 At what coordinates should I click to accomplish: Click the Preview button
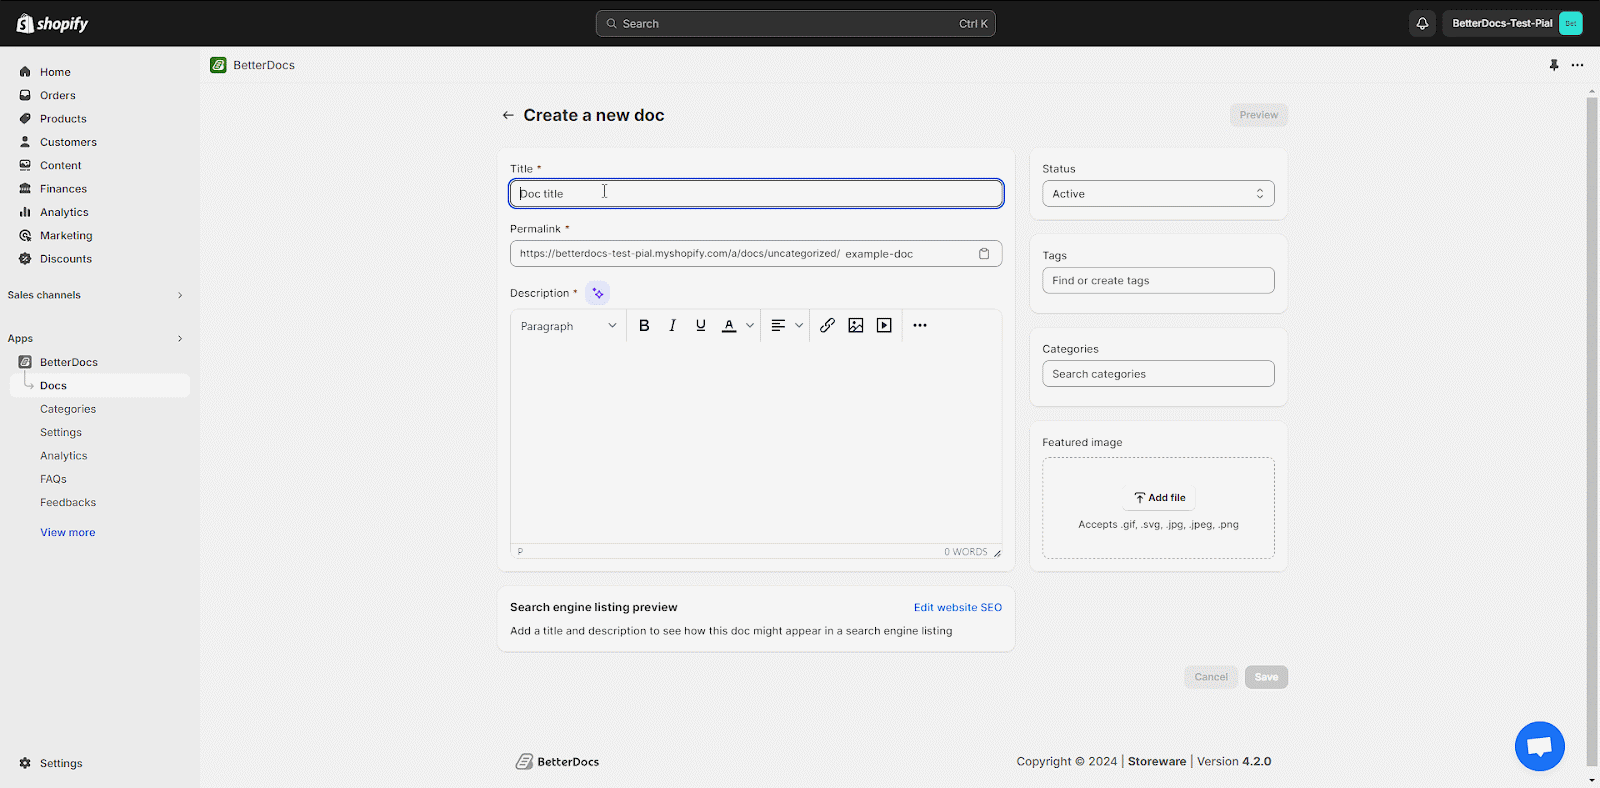[x=1259, y=115]
